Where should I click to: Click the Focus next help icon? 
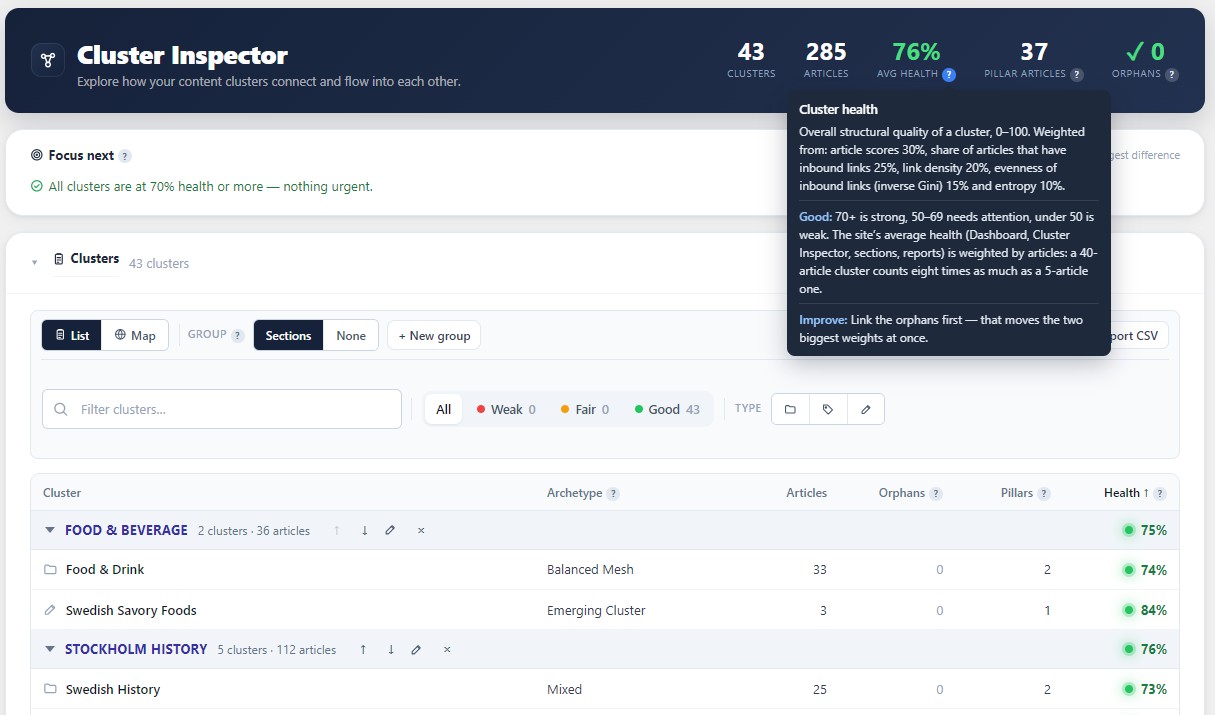click(x=125, y=156)
